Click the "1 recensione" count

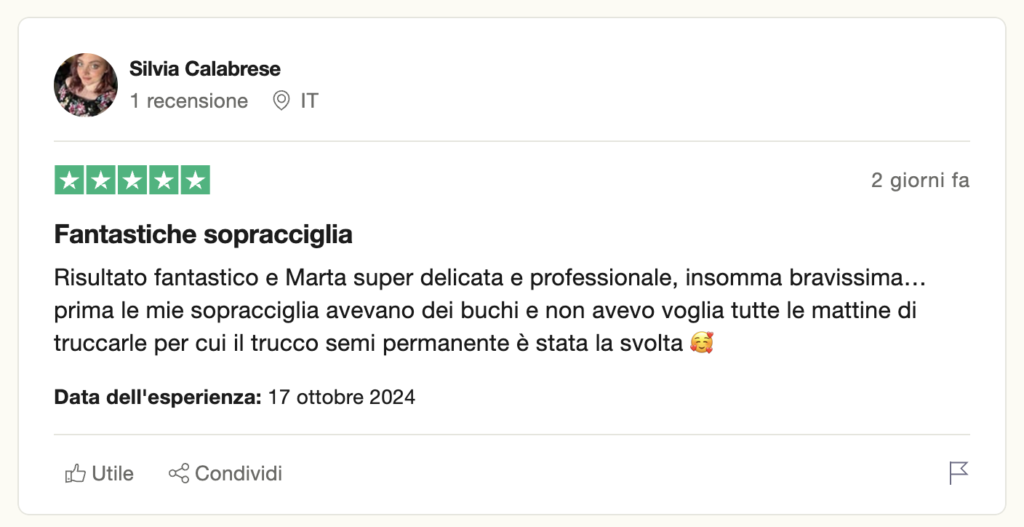click(x=189, y=101)
